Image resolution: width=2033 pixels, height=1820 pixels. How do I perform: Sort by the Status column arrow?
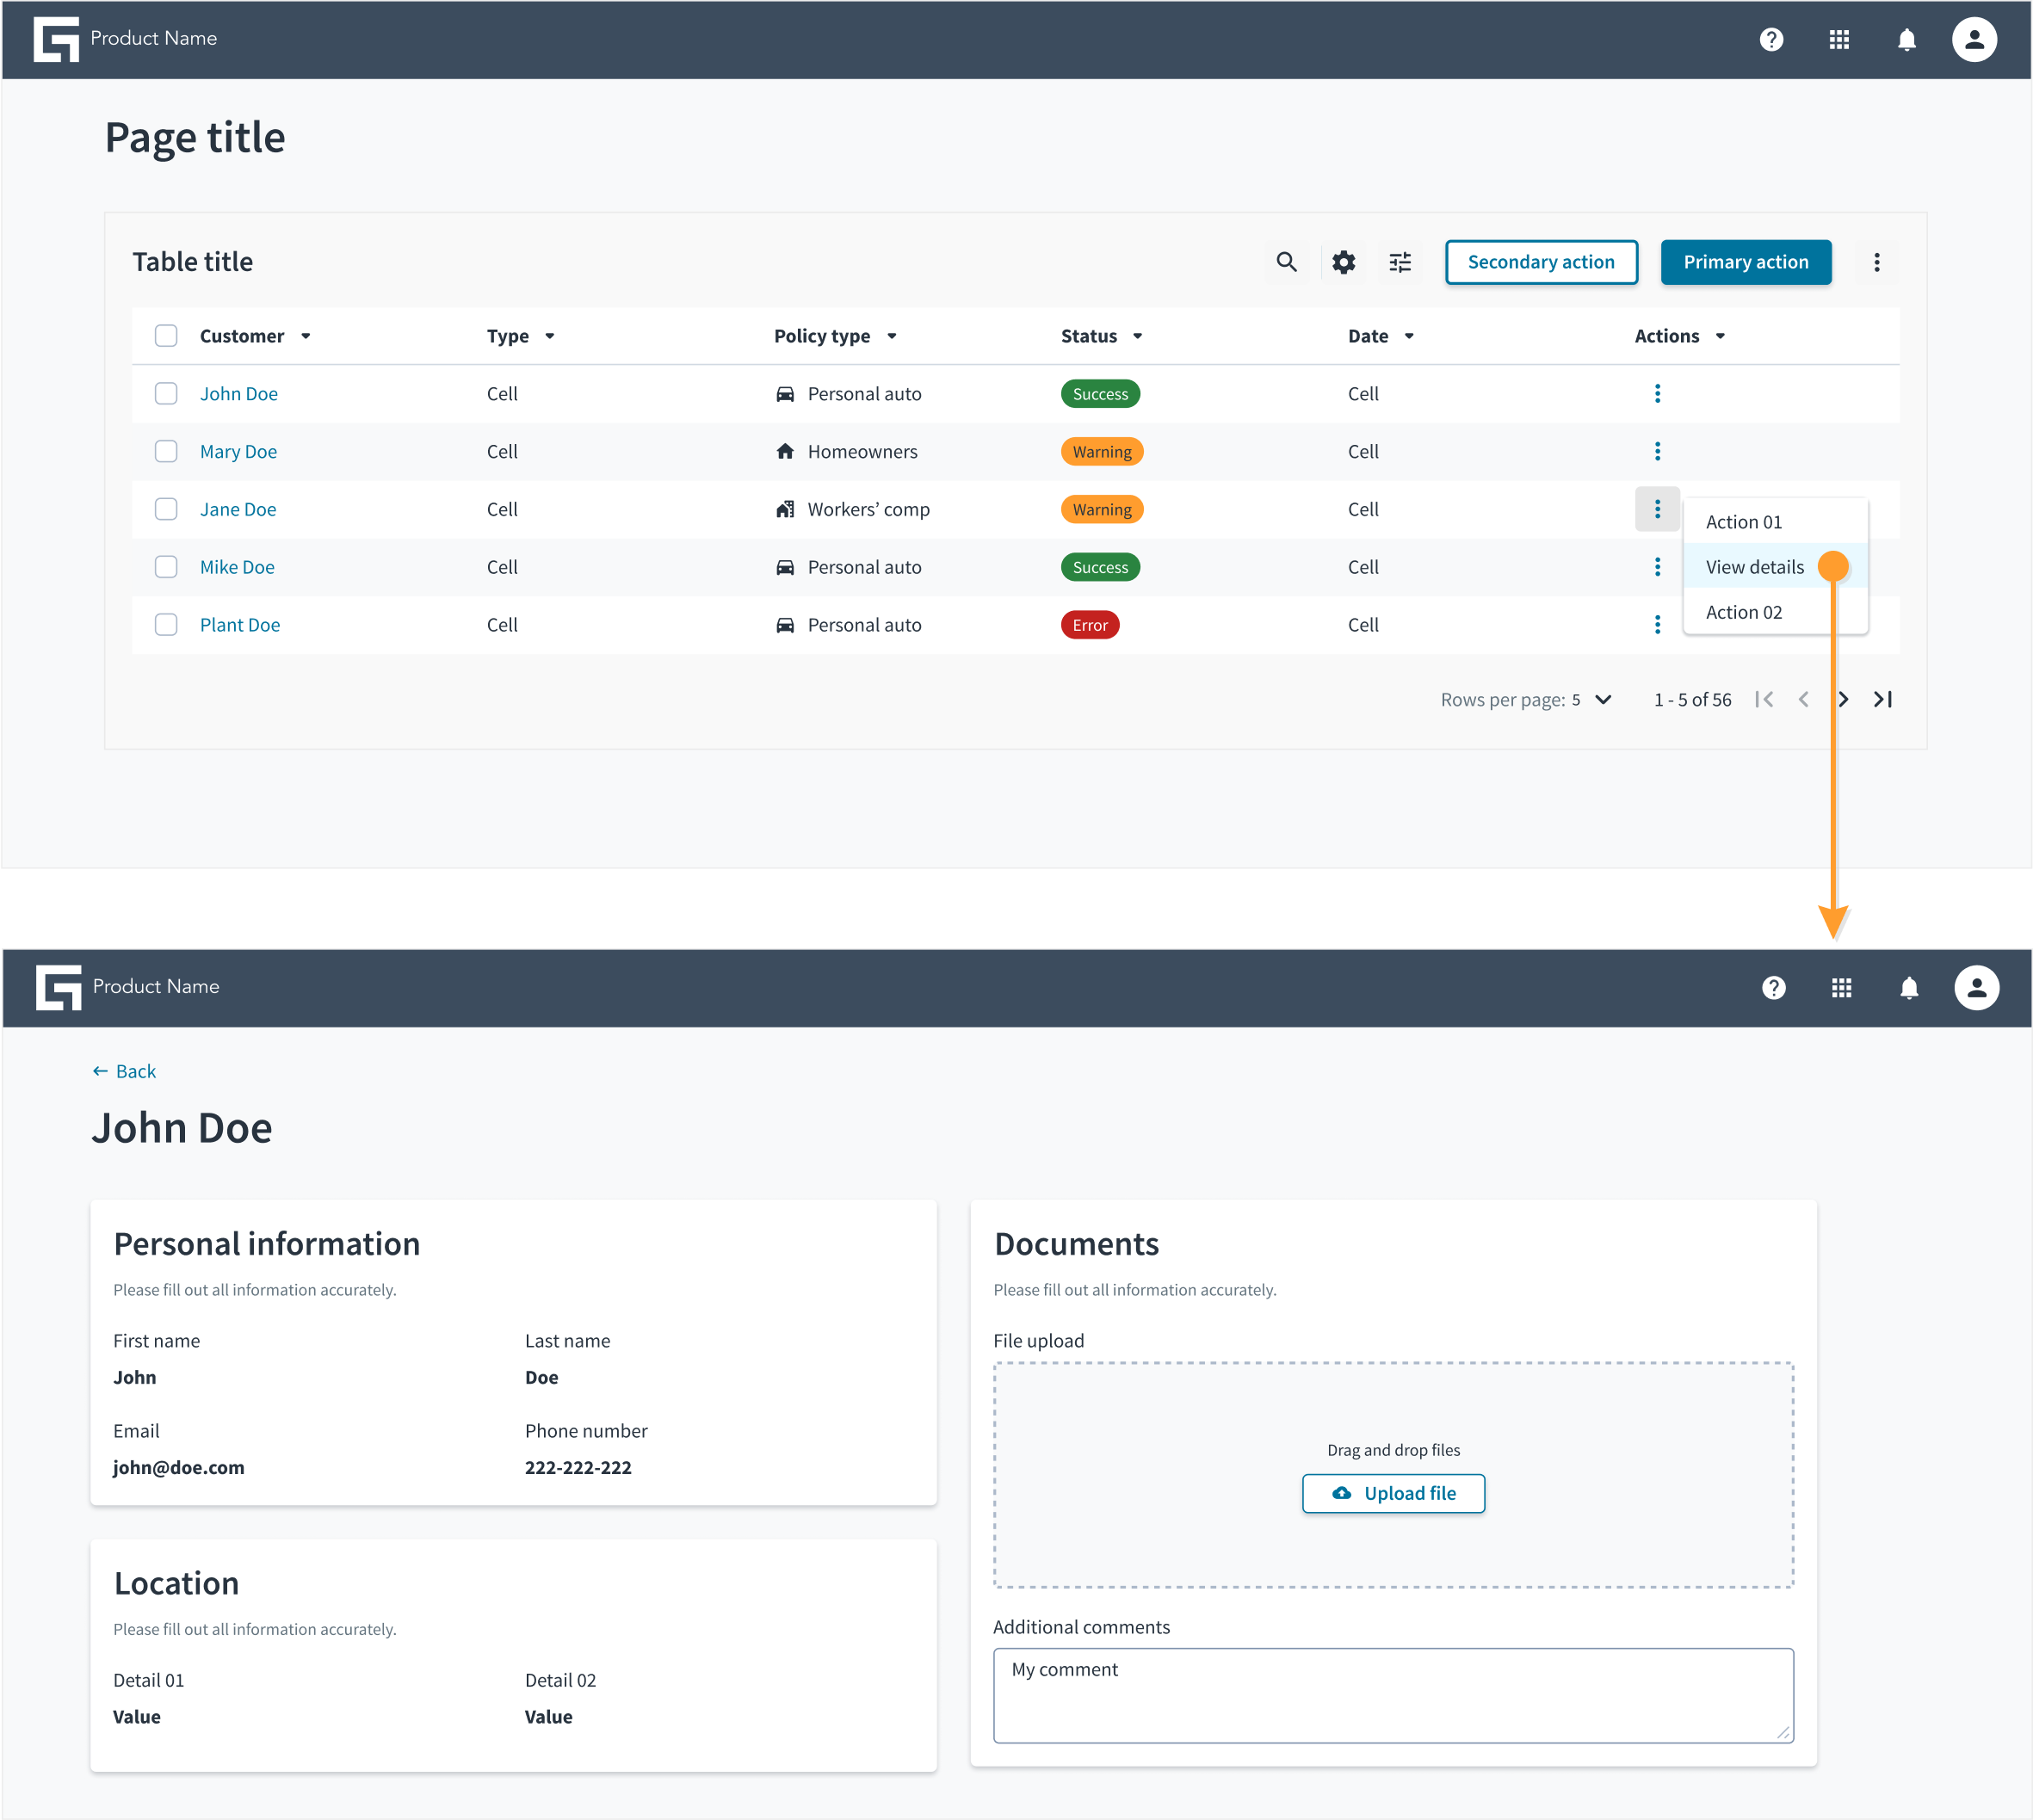(1137, 336)
